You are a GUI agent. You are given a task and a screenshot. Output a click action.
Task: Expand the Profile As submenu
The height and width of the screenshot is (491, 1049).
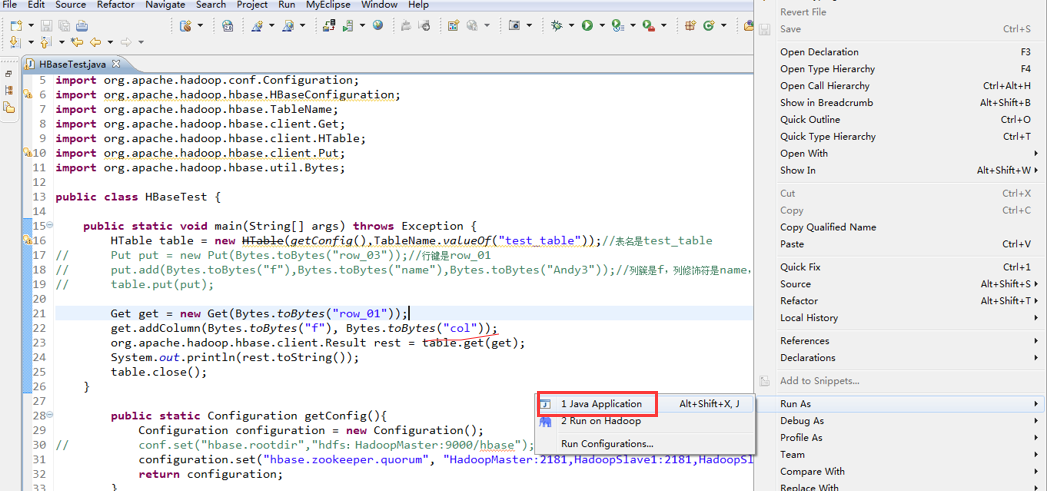(901, 437)
